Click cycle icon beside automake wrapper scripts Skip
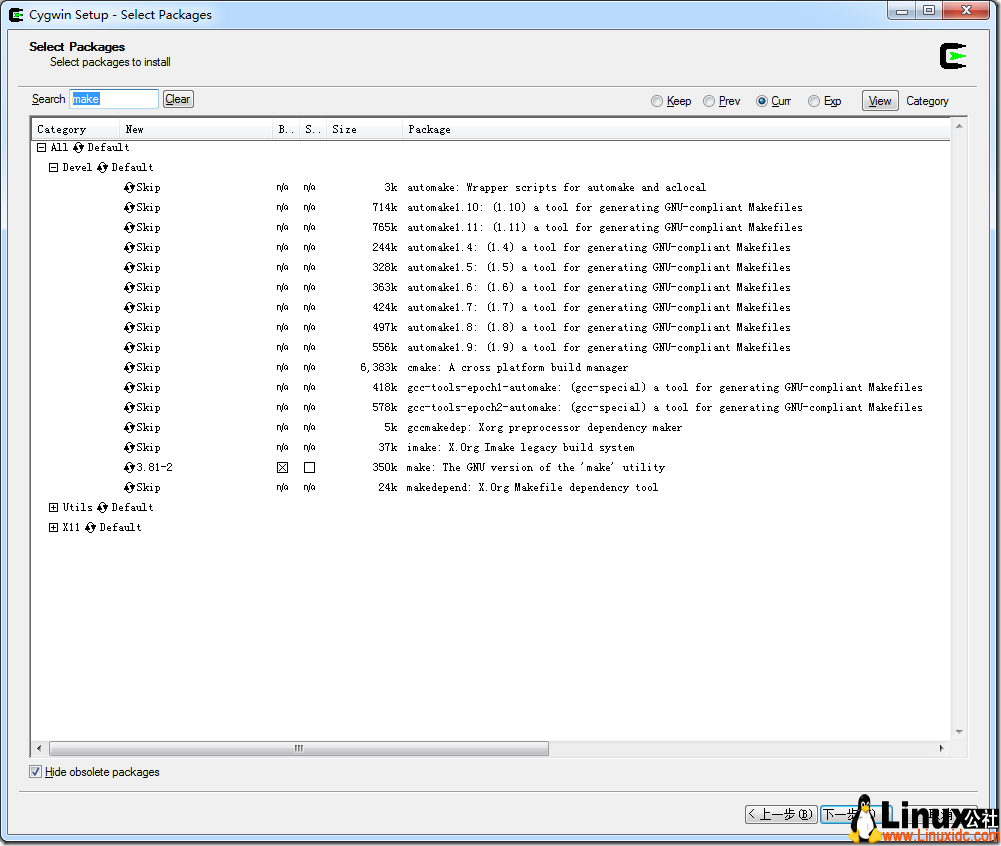Screen dimensions: 1001x846 tap(130, 188)
